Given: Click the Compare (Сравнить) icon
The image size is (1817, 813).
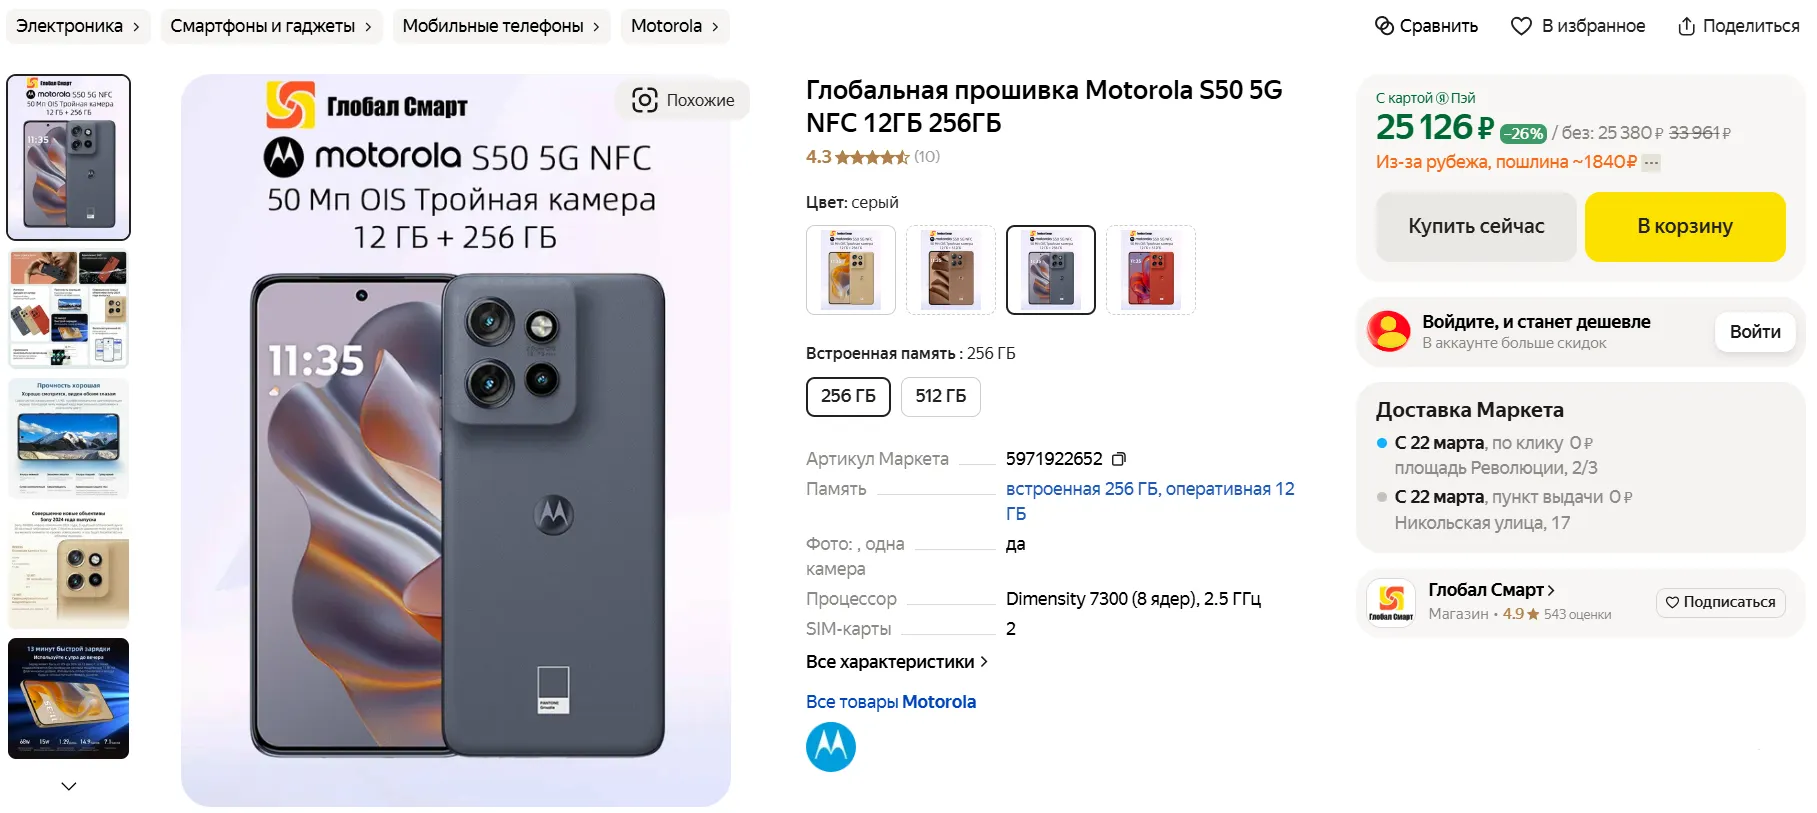Looking at the screenshot, I should click(x=1384, y=26).
